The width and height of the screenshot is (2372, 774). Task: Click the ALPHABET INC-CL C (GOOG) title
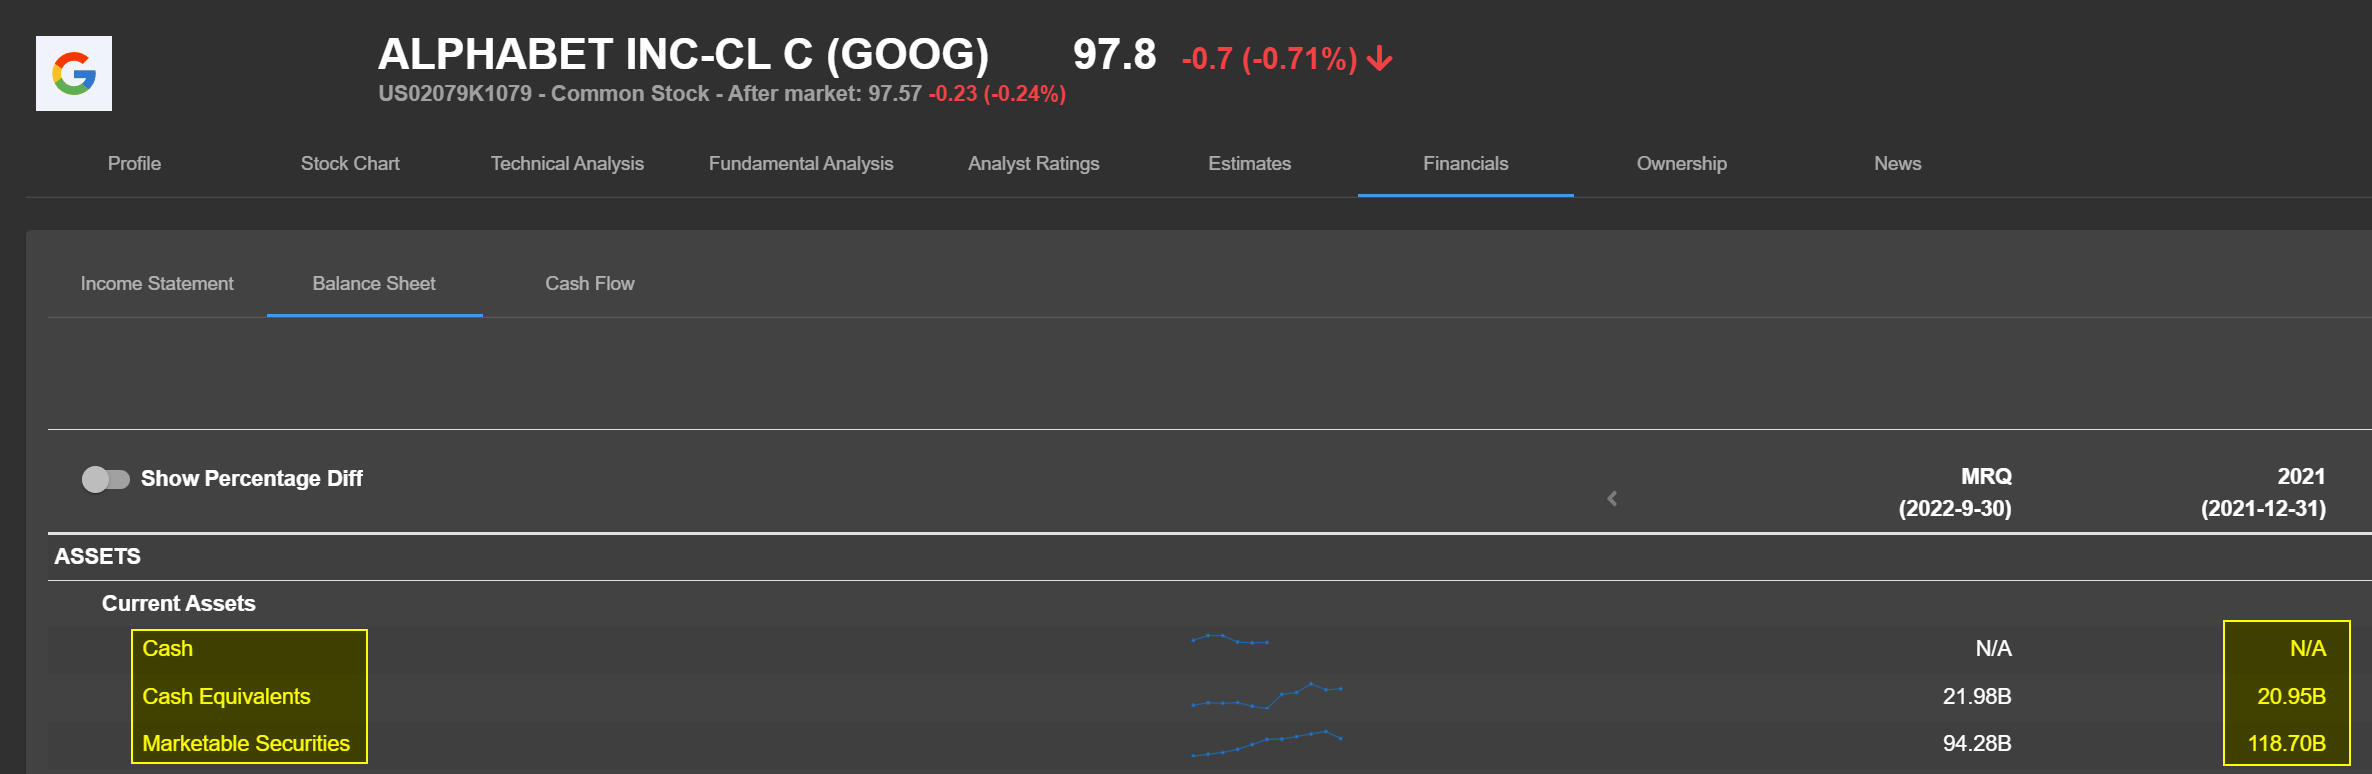(684, 54)
